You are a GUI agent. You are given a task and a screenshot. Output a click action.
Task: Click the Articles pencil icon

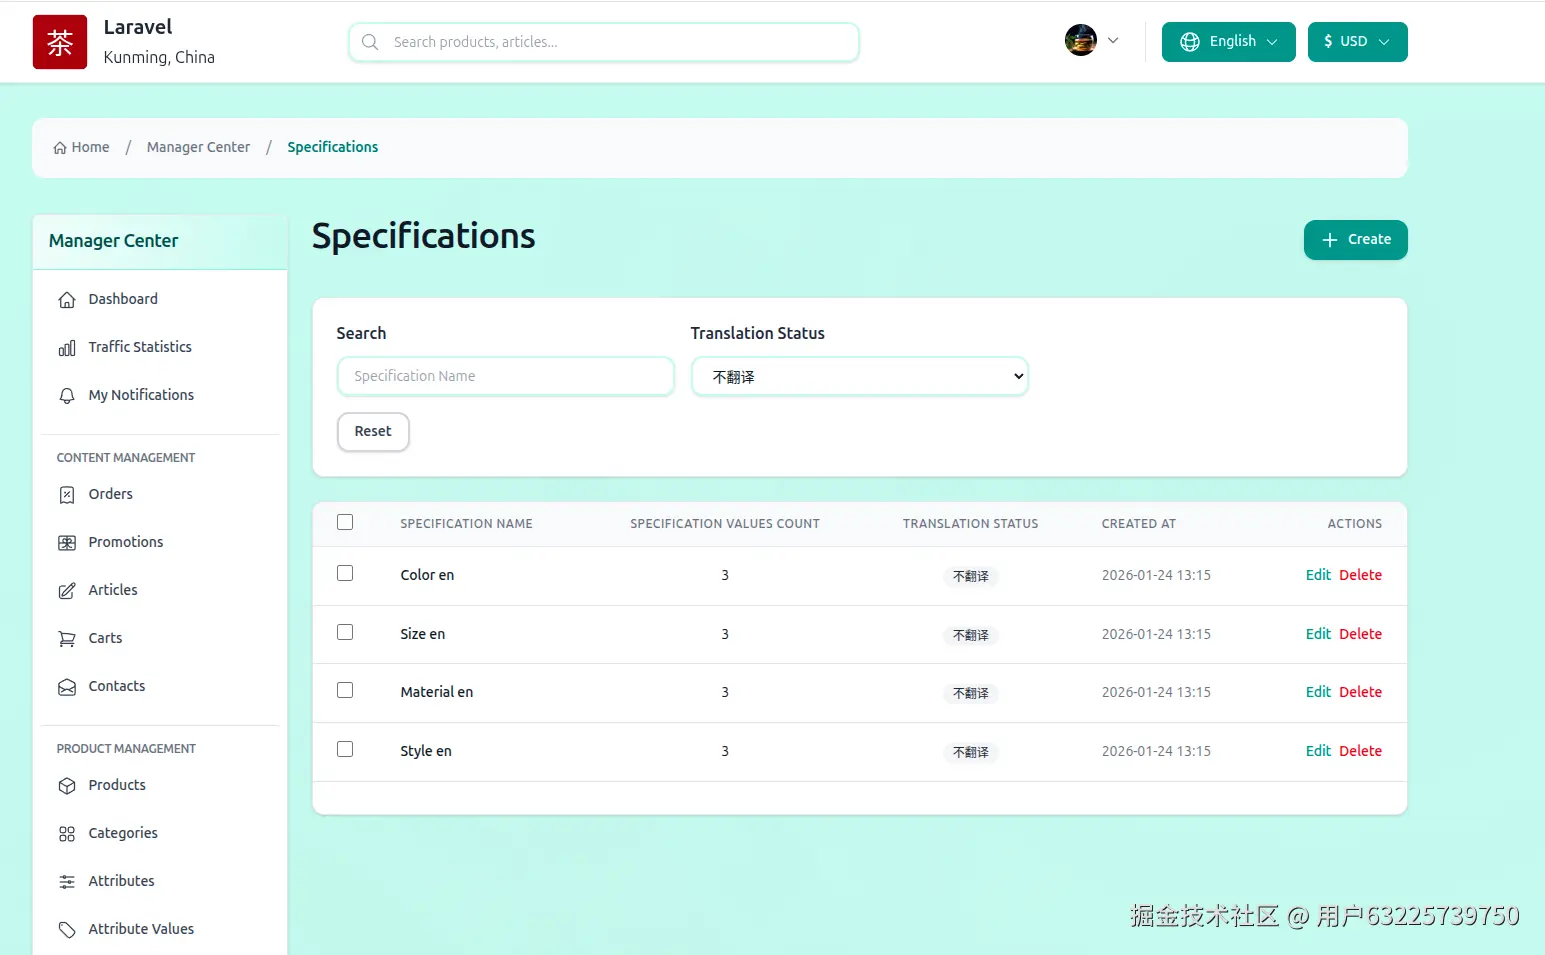tap(67, 591)
